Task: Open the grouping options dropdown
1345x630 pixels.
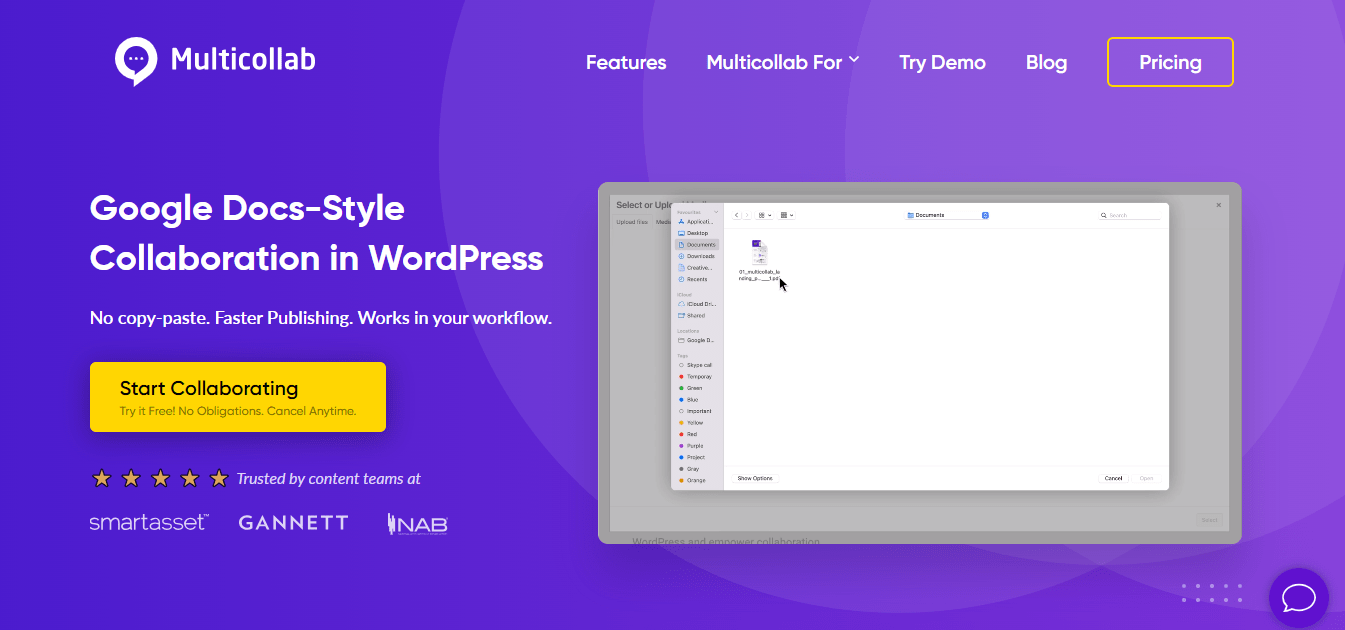Action: tap(787, 215)
